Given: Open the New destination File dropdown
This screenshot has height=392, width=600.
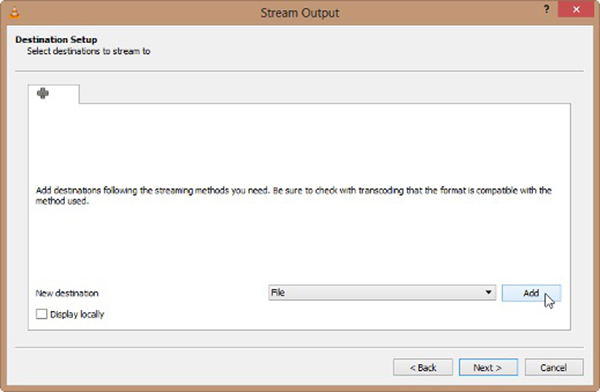Looking at the screenshot, I should pyautogui.click(x=382, y=292).
